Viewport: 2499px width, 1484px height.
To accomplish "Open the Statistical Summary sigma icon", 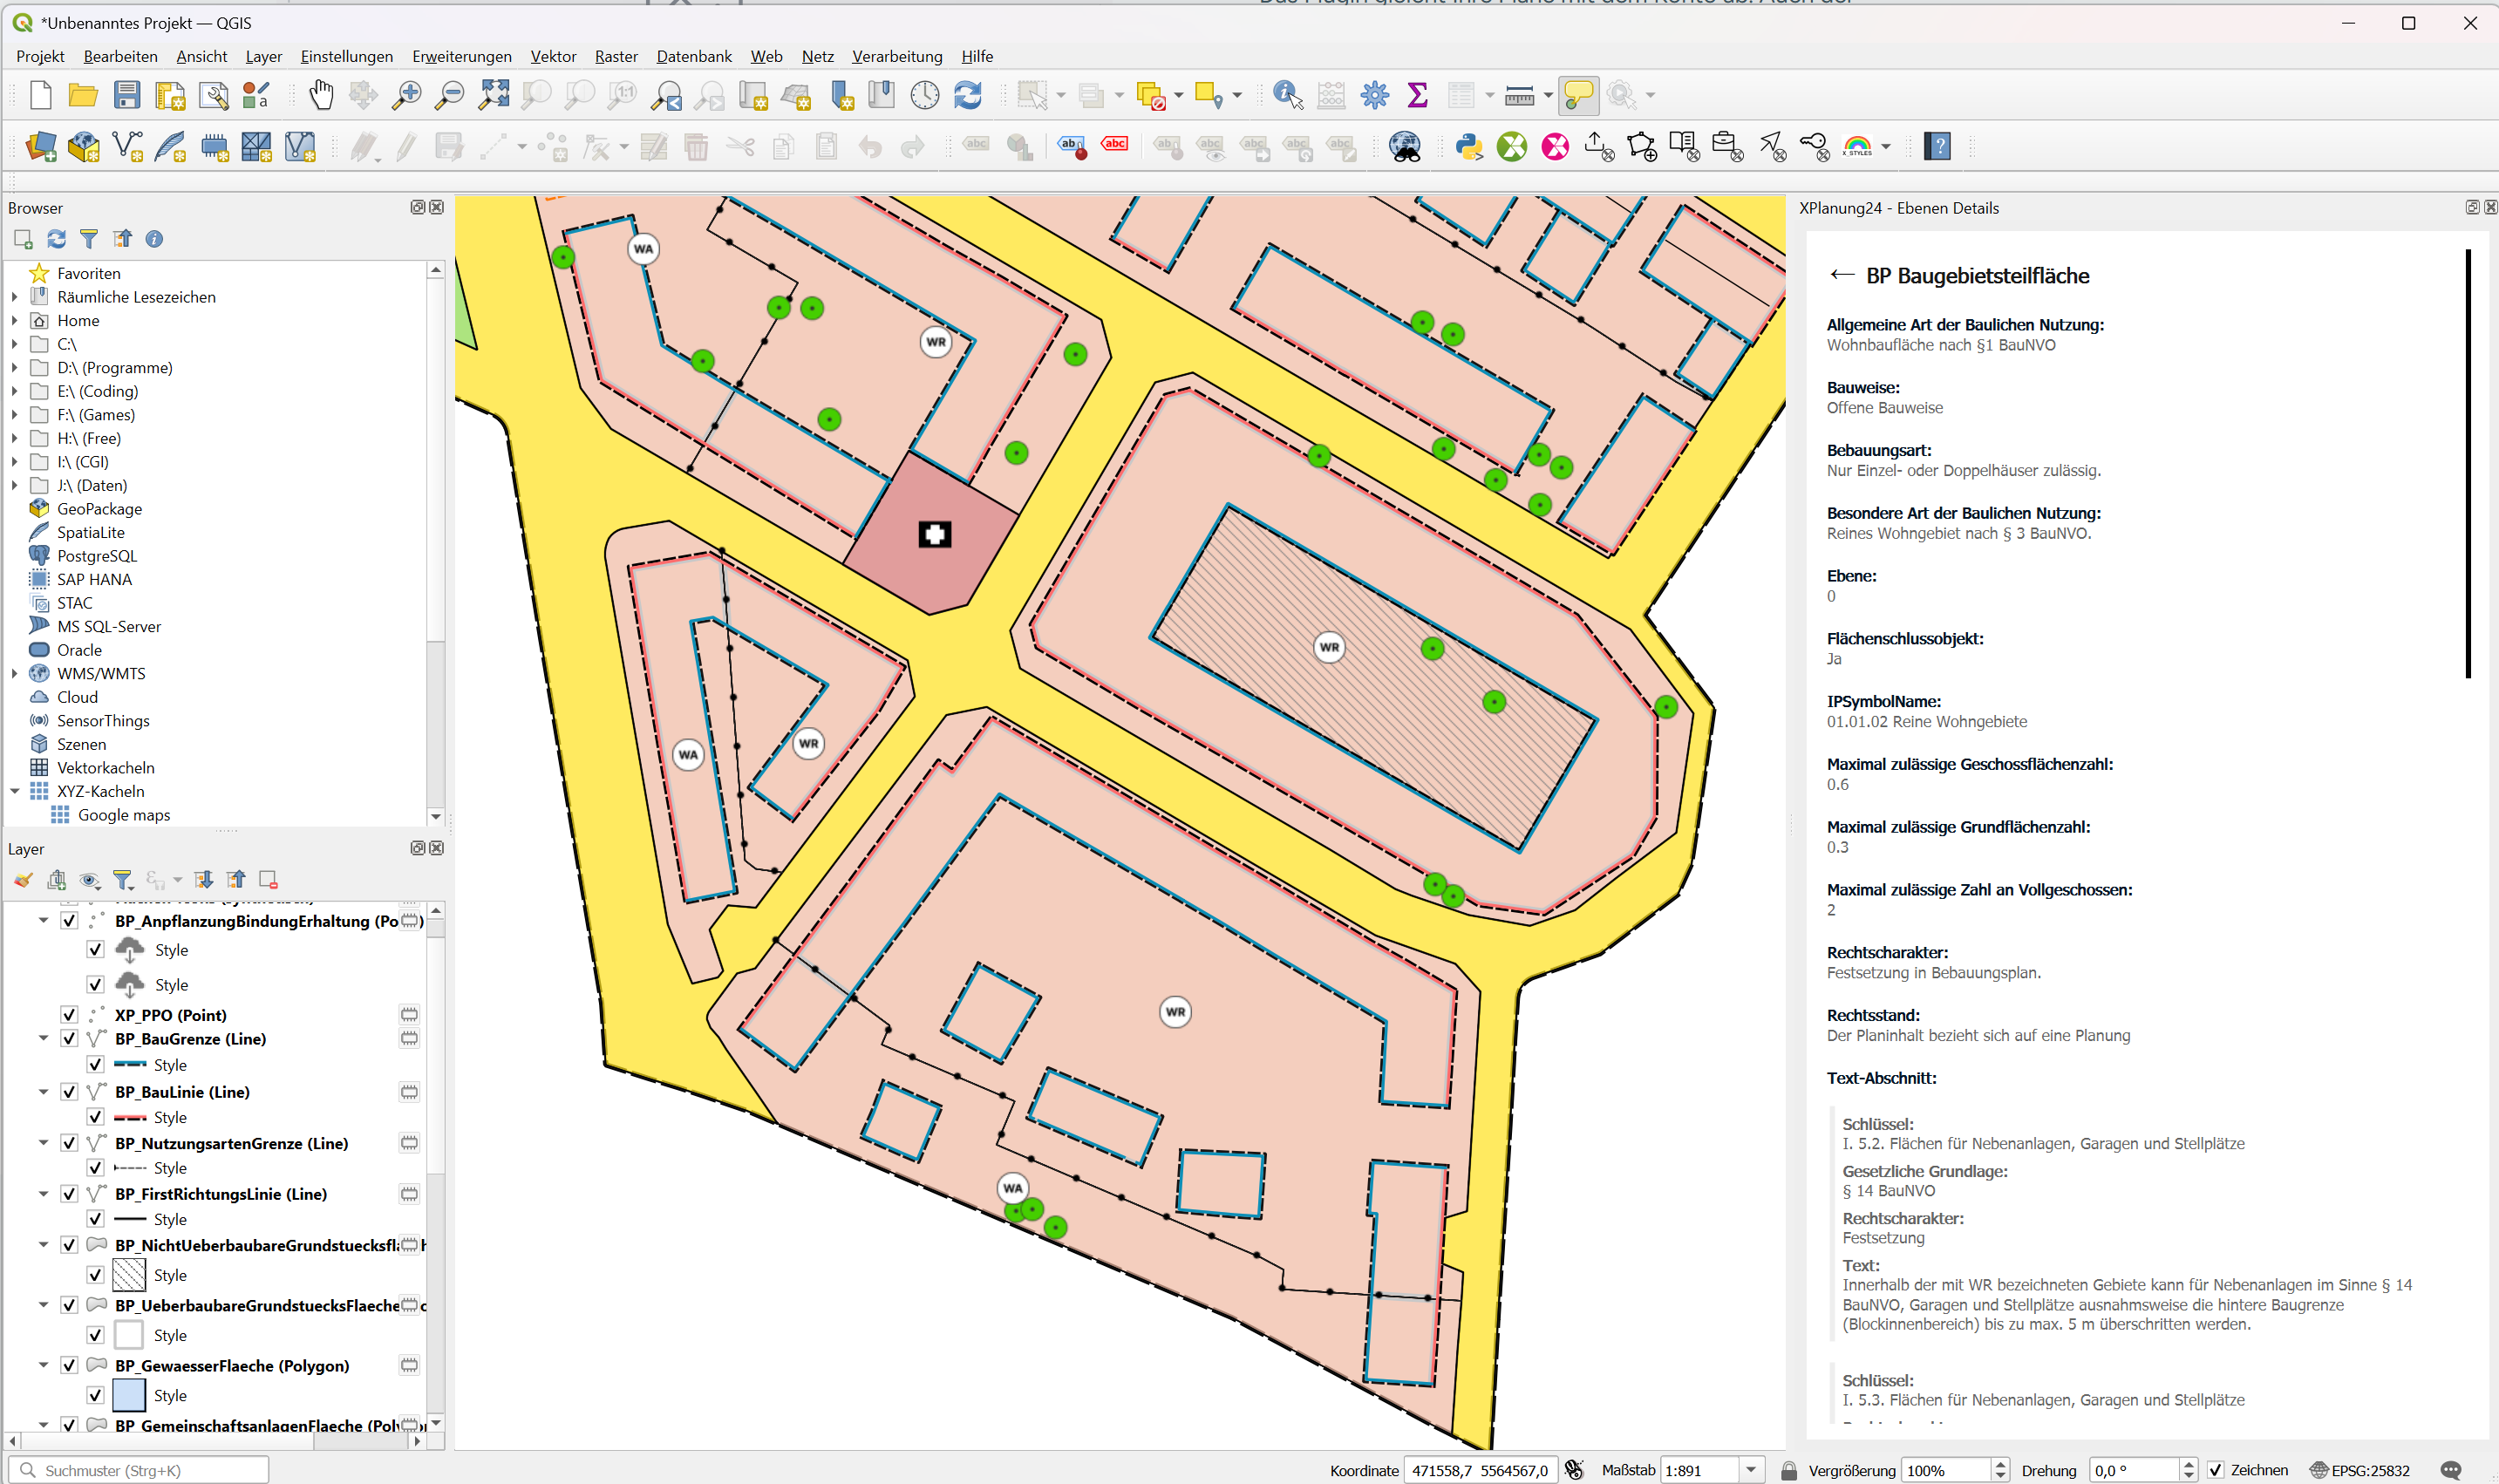I will [1417, 95].
